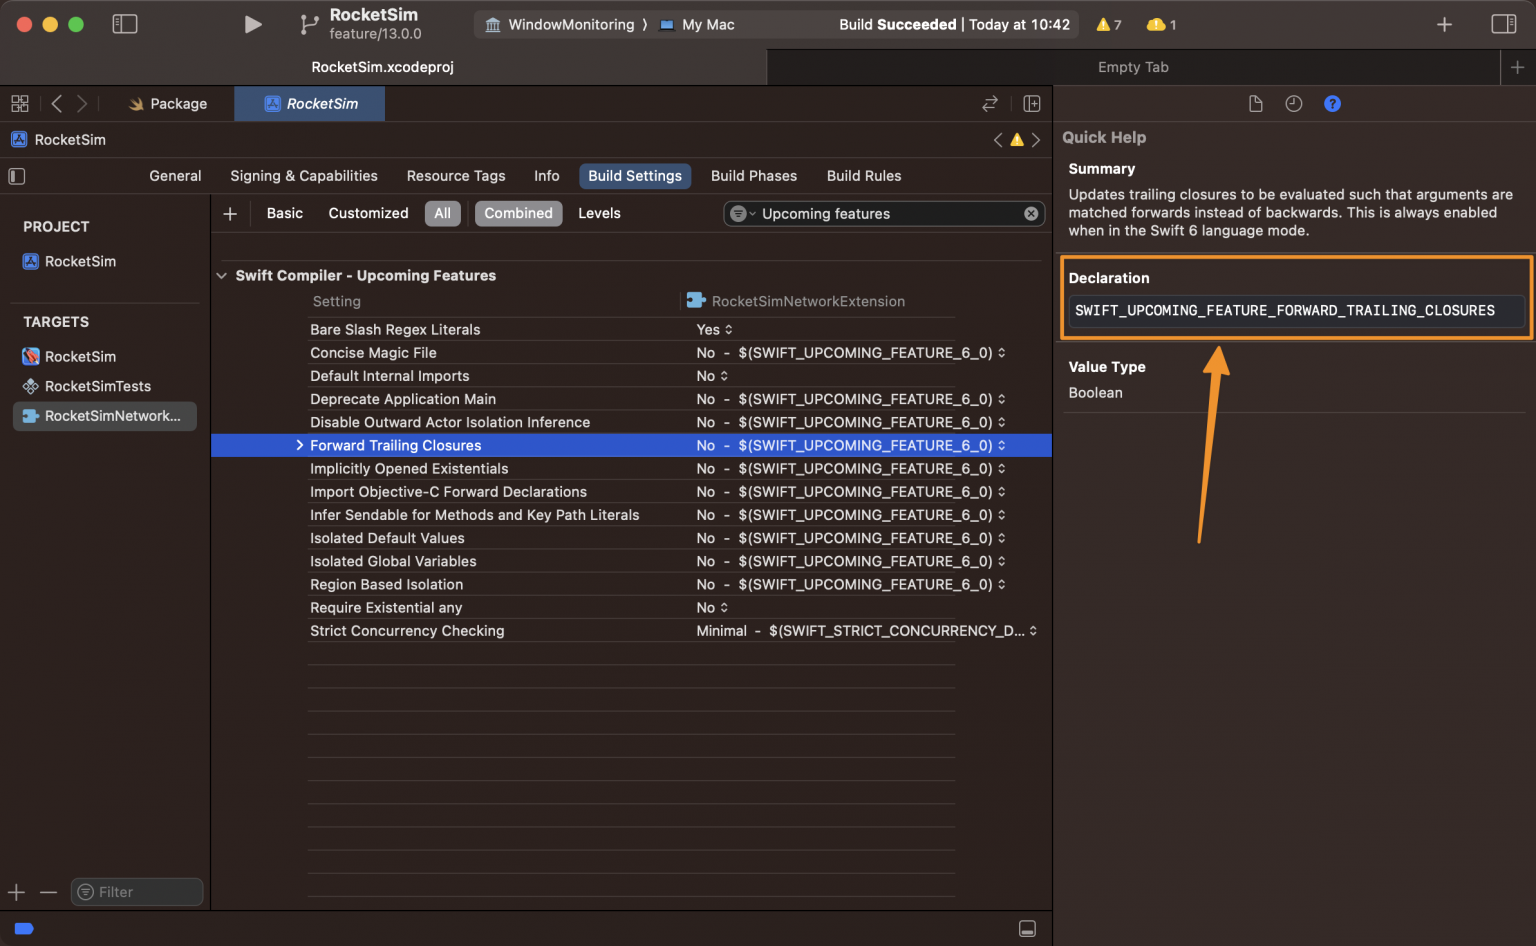Show the file inspector icon

click(1256, 104)
